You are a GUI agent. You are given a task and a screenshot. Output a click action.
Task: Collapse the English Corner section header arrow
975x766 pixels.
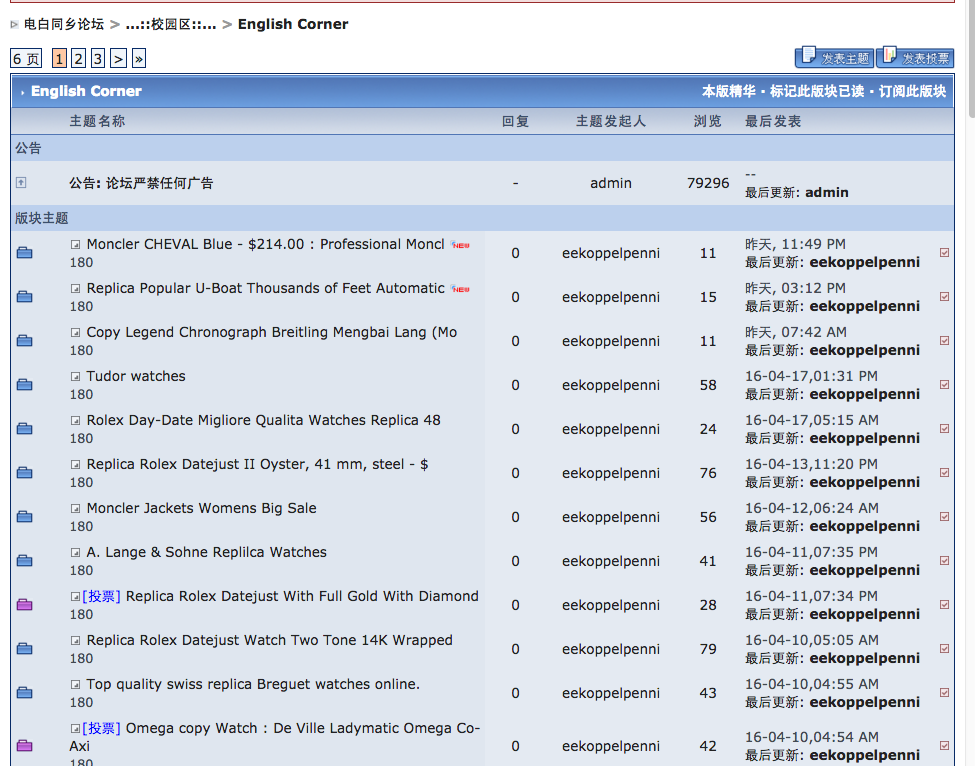(22, 92)
